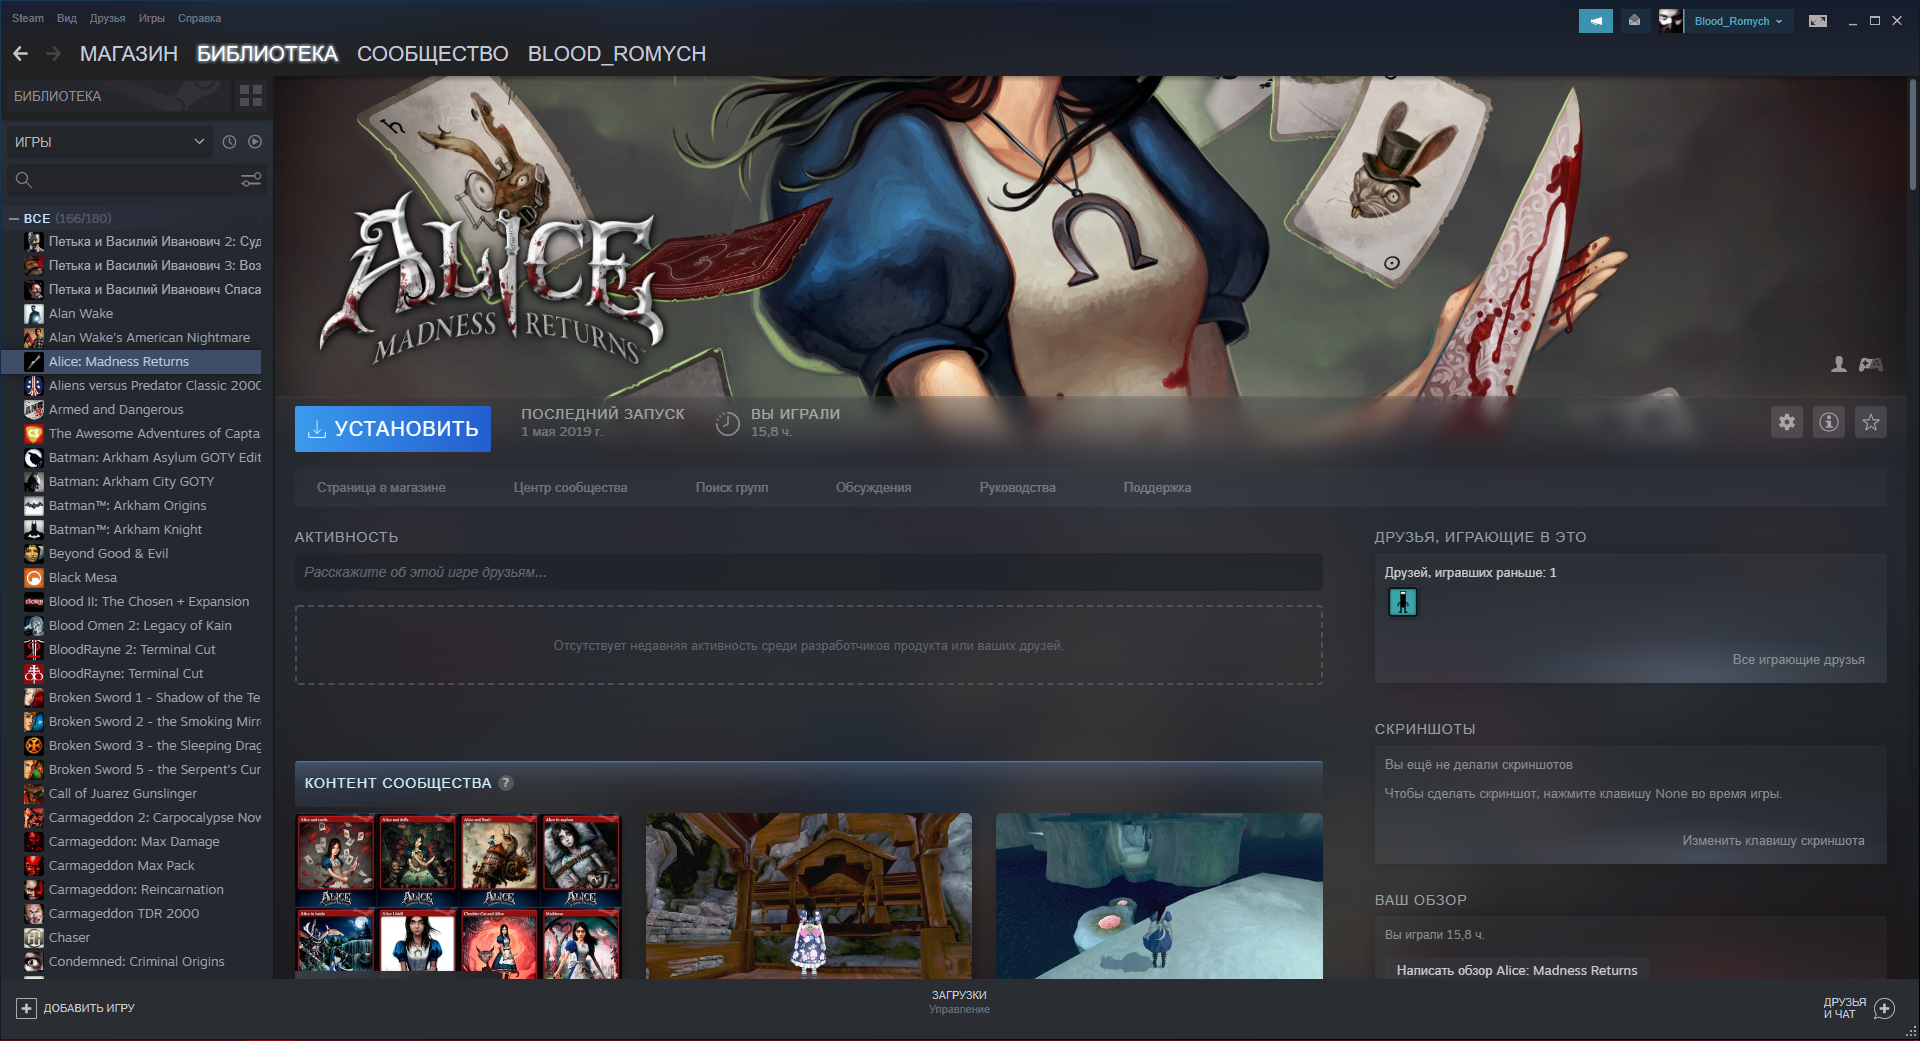Click the Chaser game icon

click(x=34, y=938)
